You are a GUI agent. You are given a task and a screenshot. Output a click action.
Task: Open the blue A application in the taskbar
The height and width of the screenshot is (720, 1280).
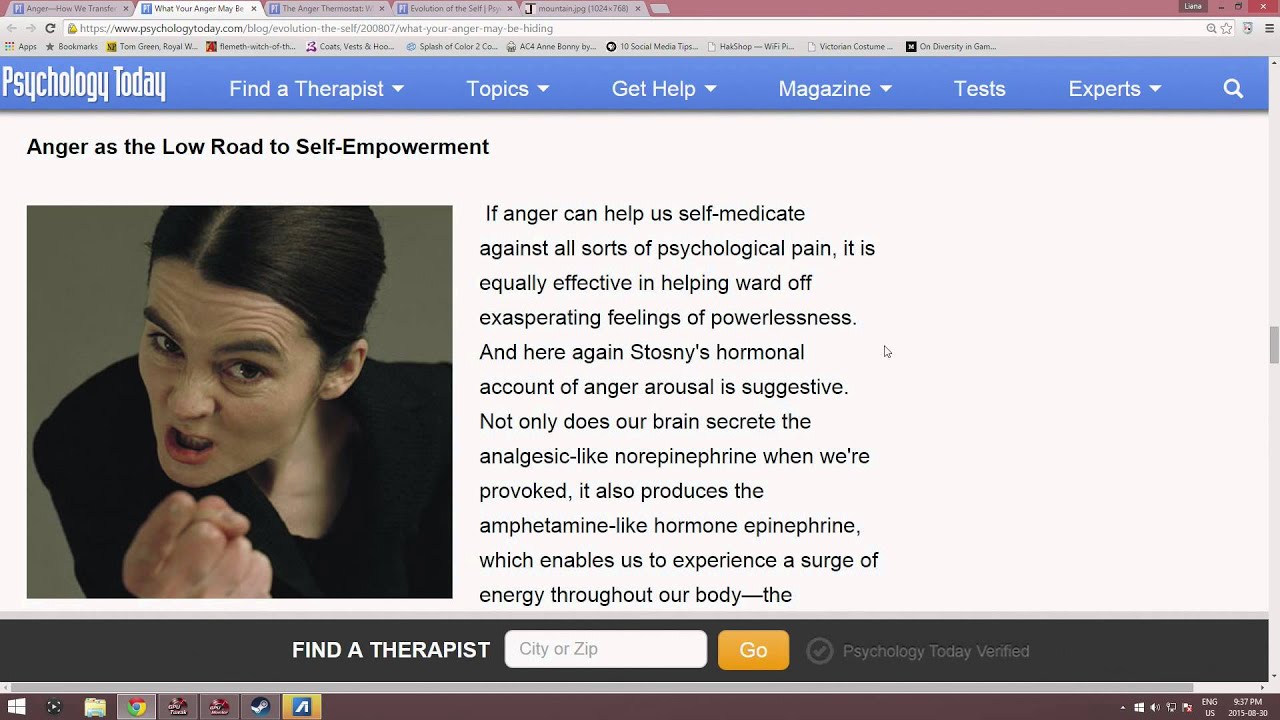tap(301, 707)
